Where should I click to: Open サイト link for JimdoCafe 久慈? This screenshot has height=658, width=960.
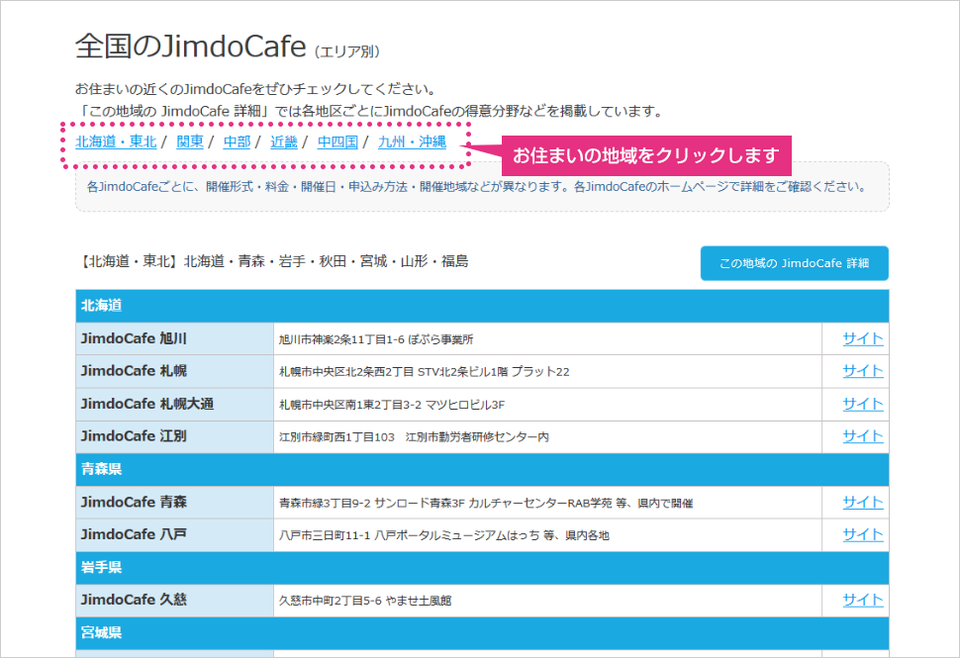pos(863,600)
